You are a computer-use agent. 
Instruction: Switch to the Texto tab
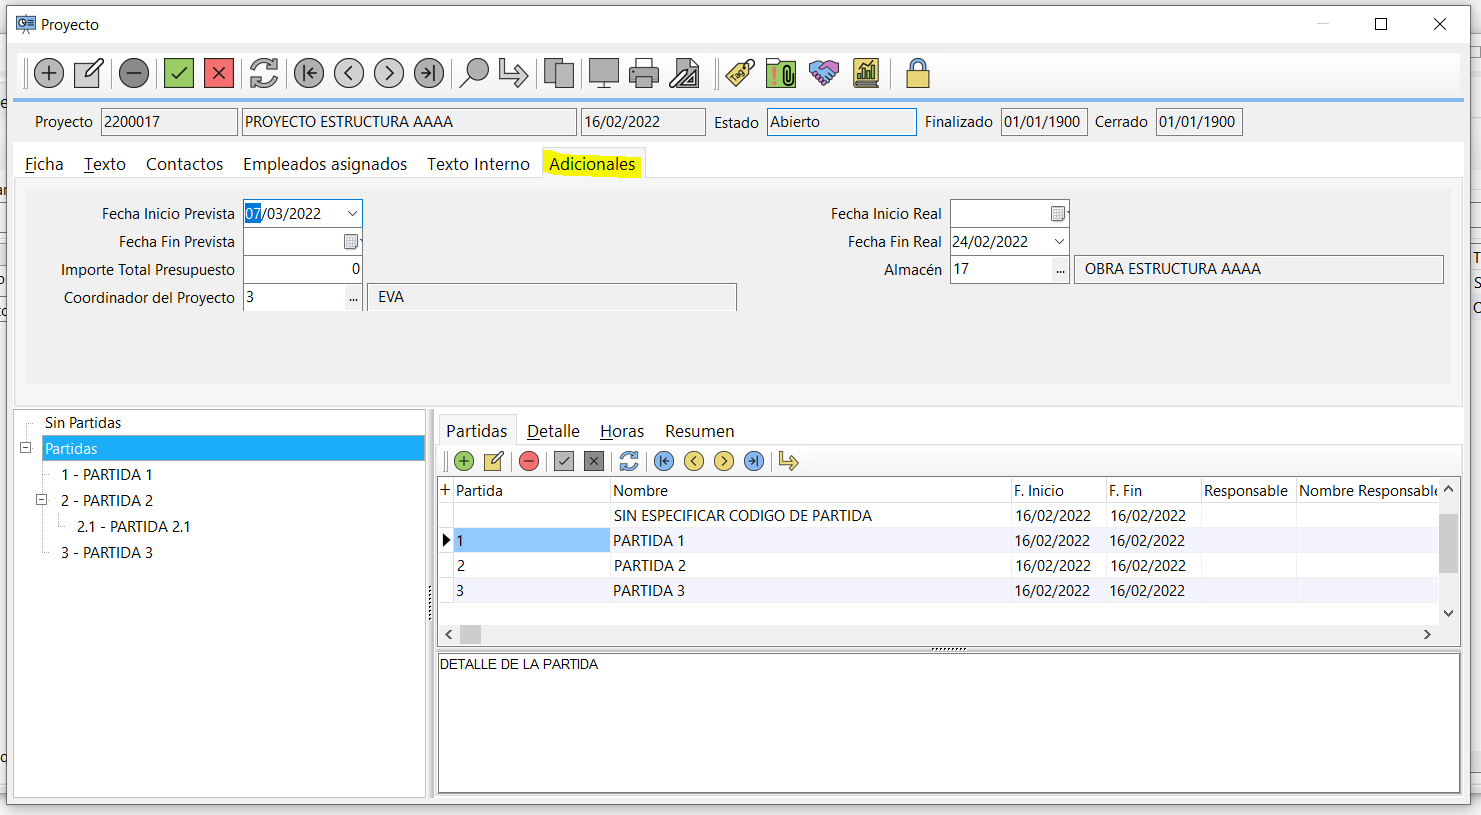[x=105, y=164]
